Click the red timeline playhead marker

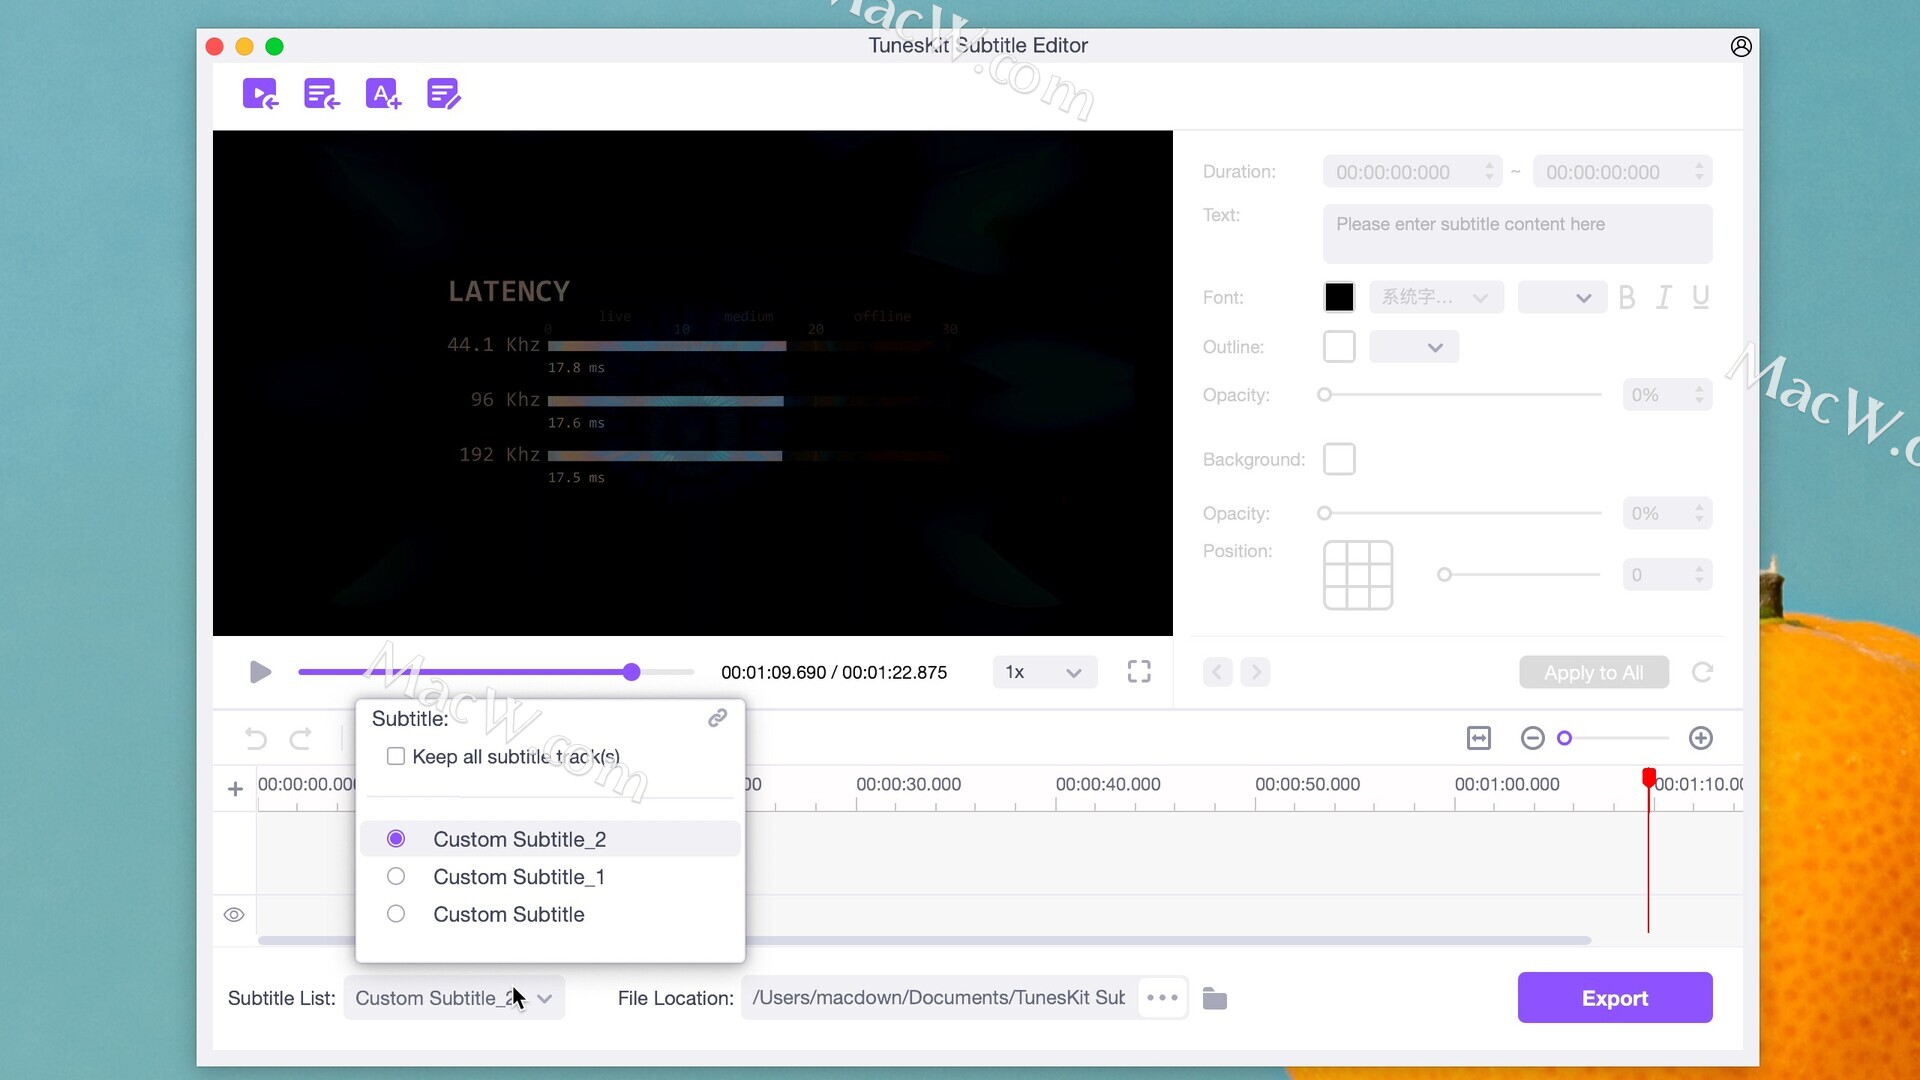pos(1649,778)
